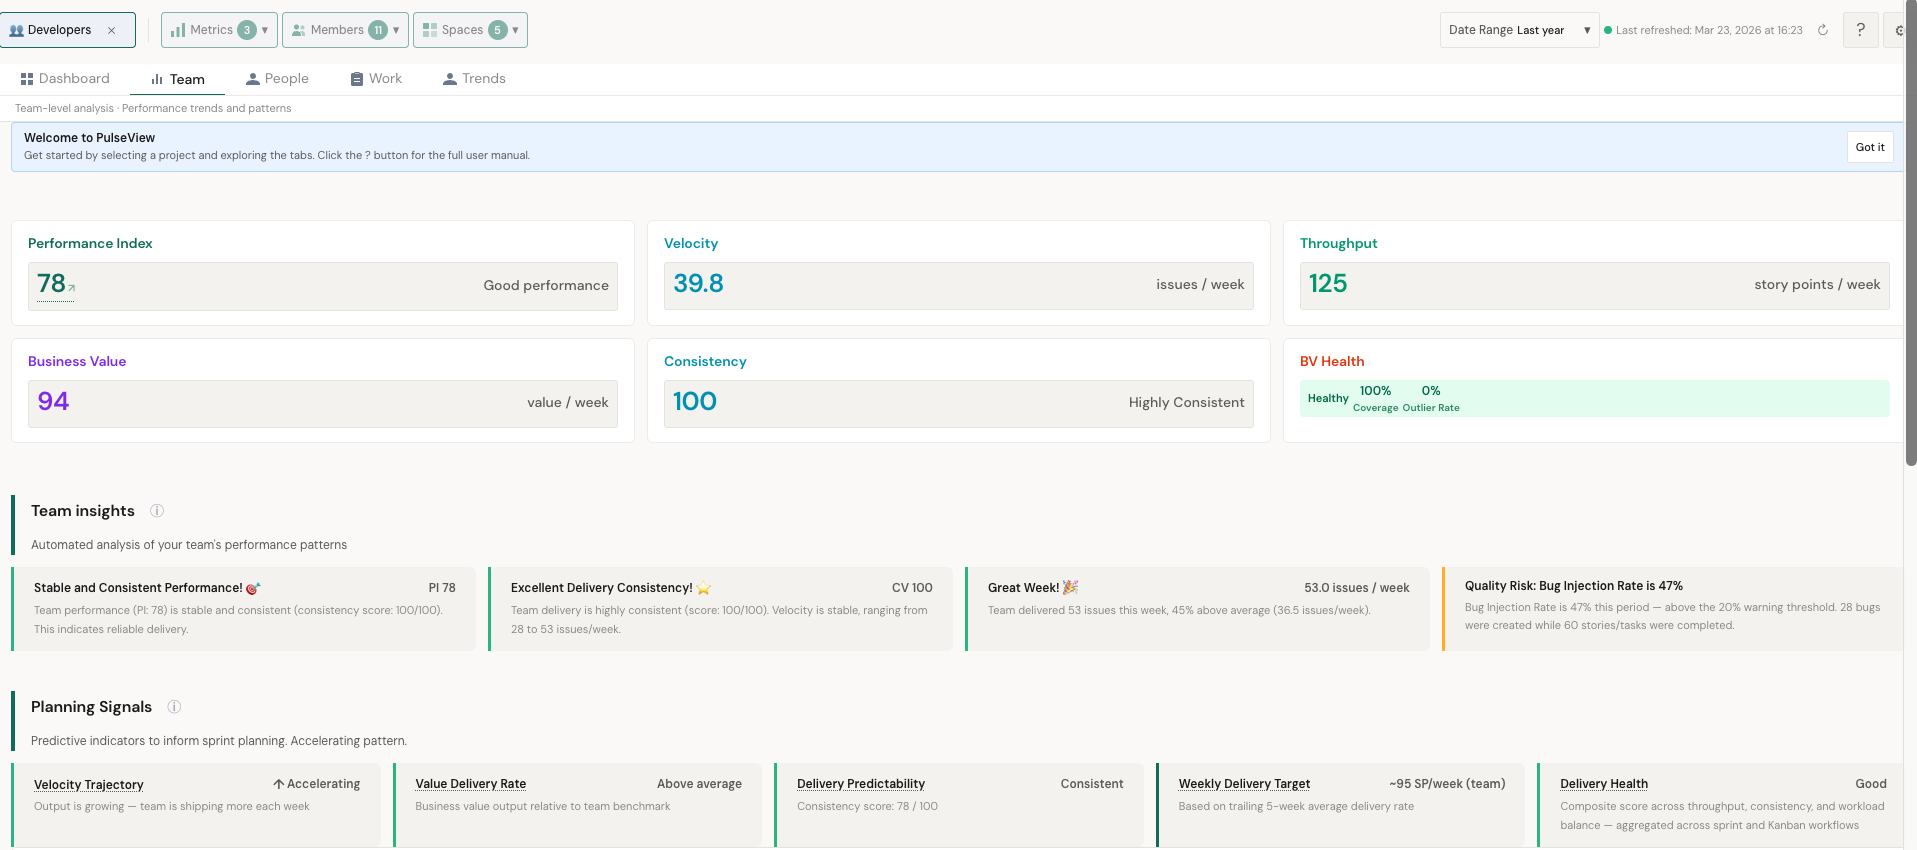Click the Business Value number 94
The height and width of the screenshot is (850, 1917).
[53, 402]
